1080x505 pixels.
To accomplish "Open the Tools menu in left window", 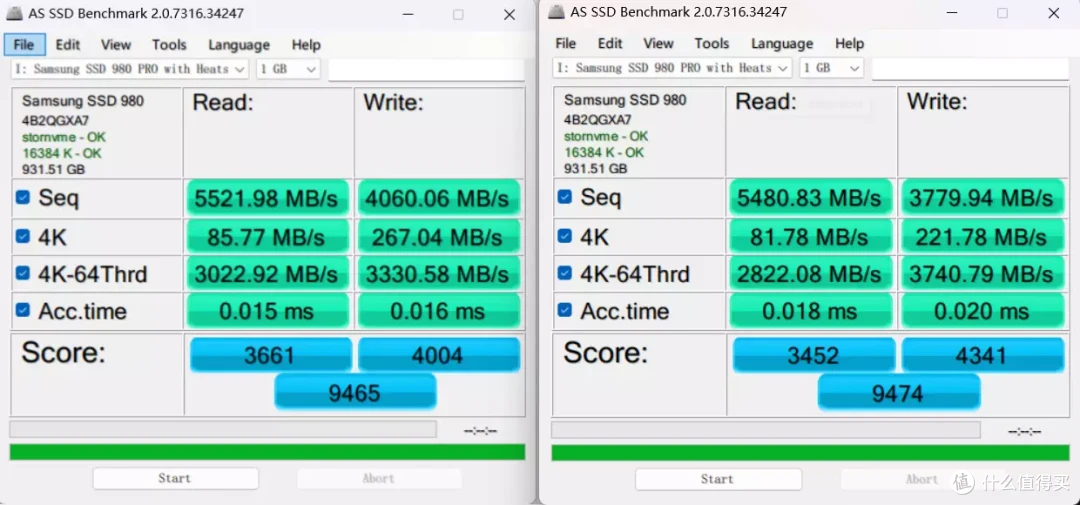I will coord(169,45).
